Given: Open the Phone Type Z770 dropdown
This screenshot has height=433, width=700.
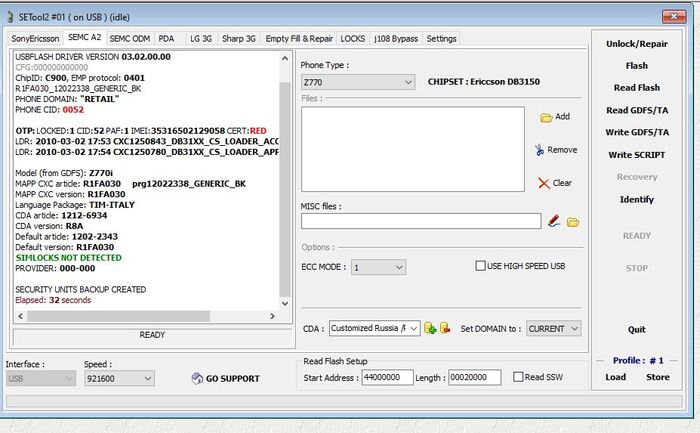Looking at the screenshot, I should click(x=358, y=82).
